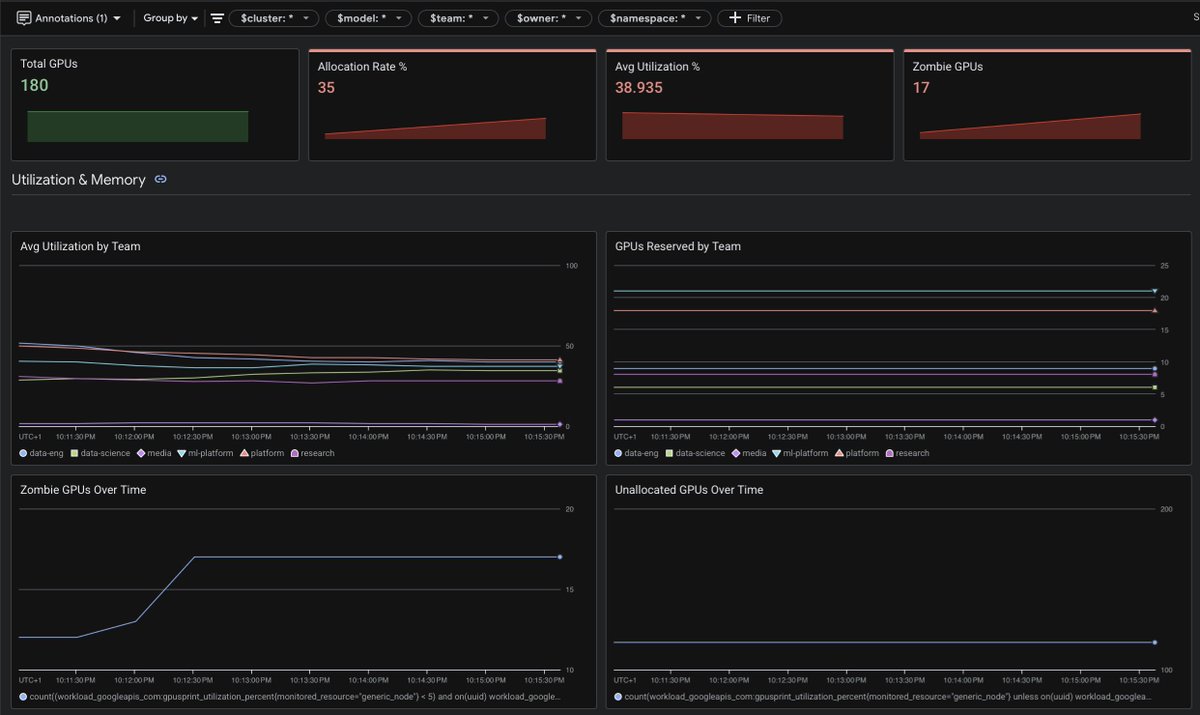The image size is (1200, 715).
Task: Click the Zombie GPUs Over Time chart title
Action: (x=83, y=490)
